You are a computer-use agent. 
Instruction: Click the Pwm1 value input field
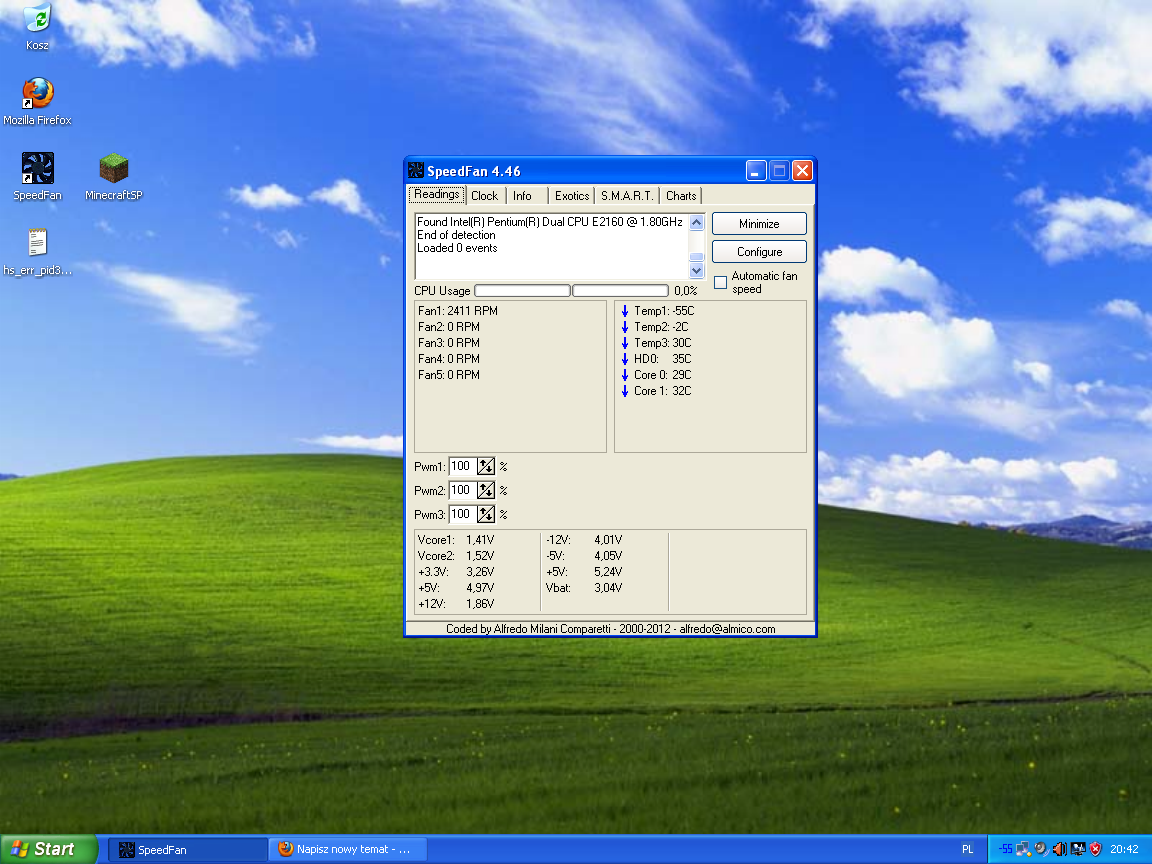pyautogui.click(x=461, y=467)
